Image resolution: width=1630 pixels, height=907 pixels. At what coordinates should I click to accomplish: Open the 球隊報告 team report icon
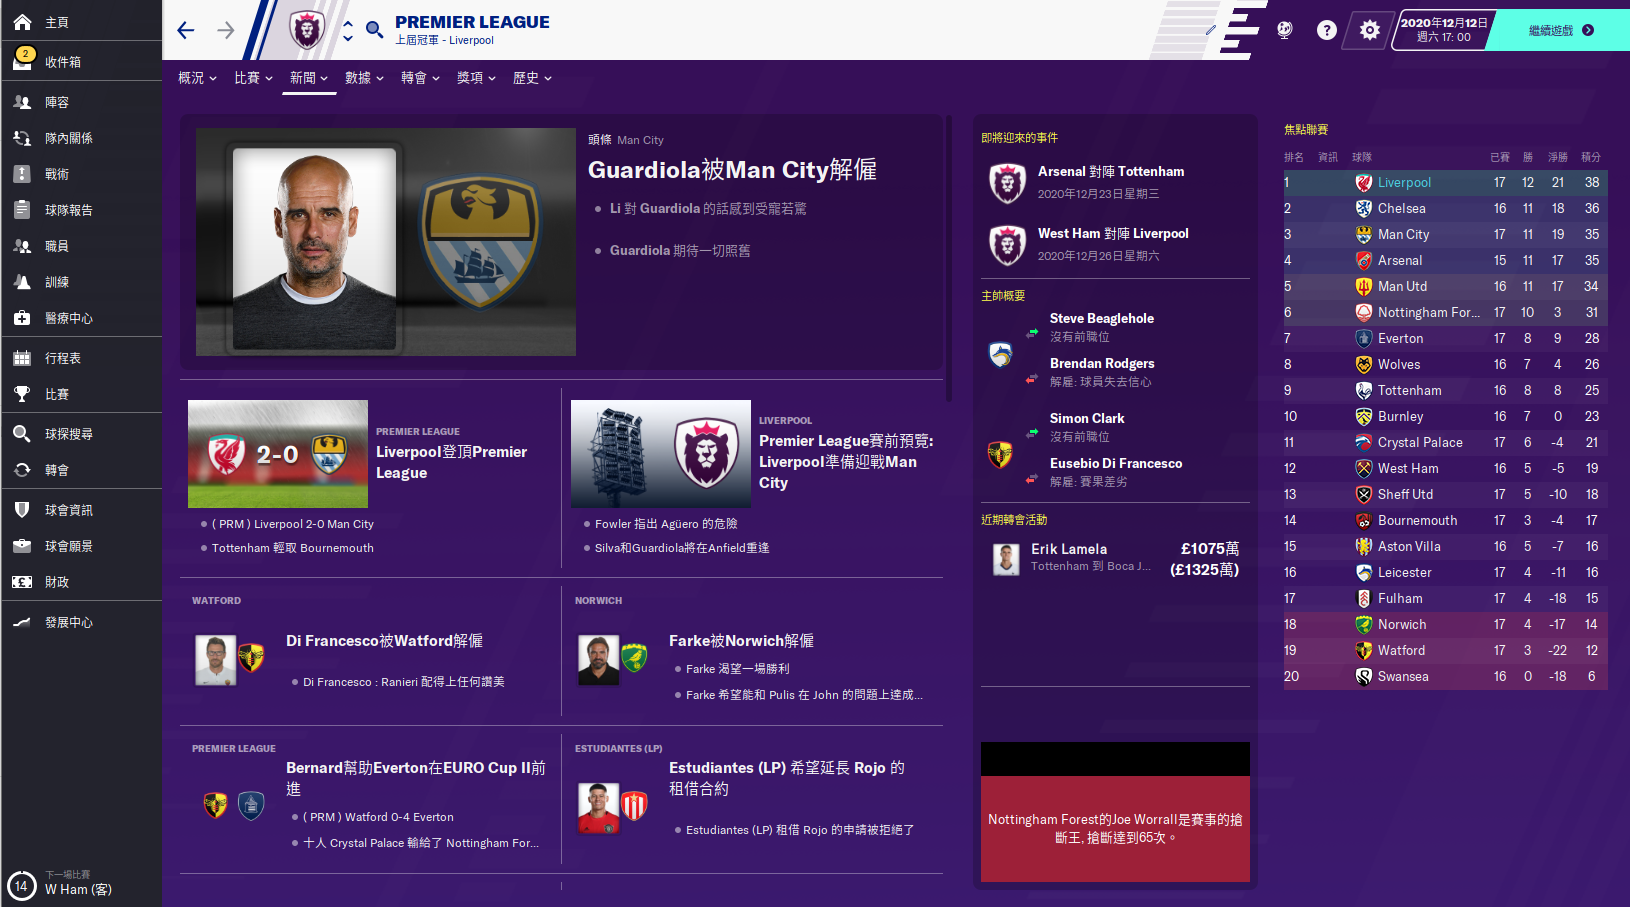[22, 210]
